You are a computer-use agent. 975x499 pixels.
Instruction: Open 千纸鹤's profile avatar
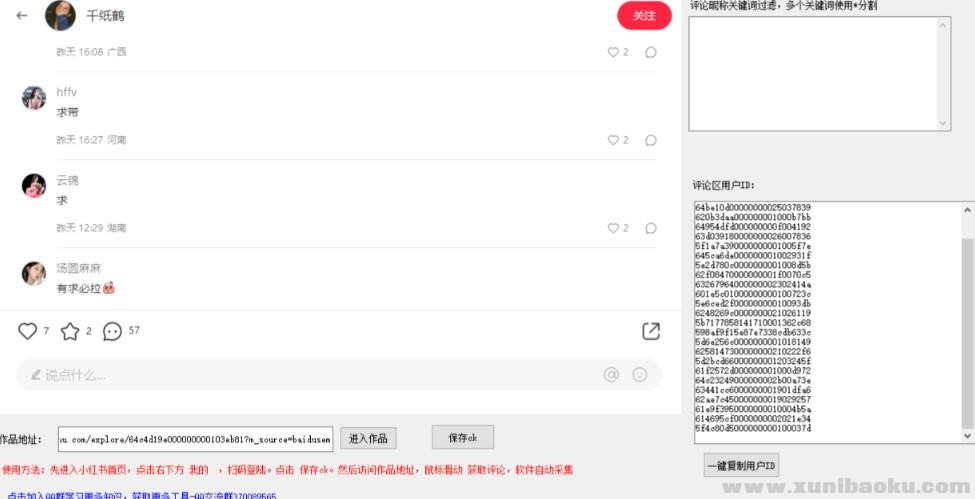pos(60,16)
